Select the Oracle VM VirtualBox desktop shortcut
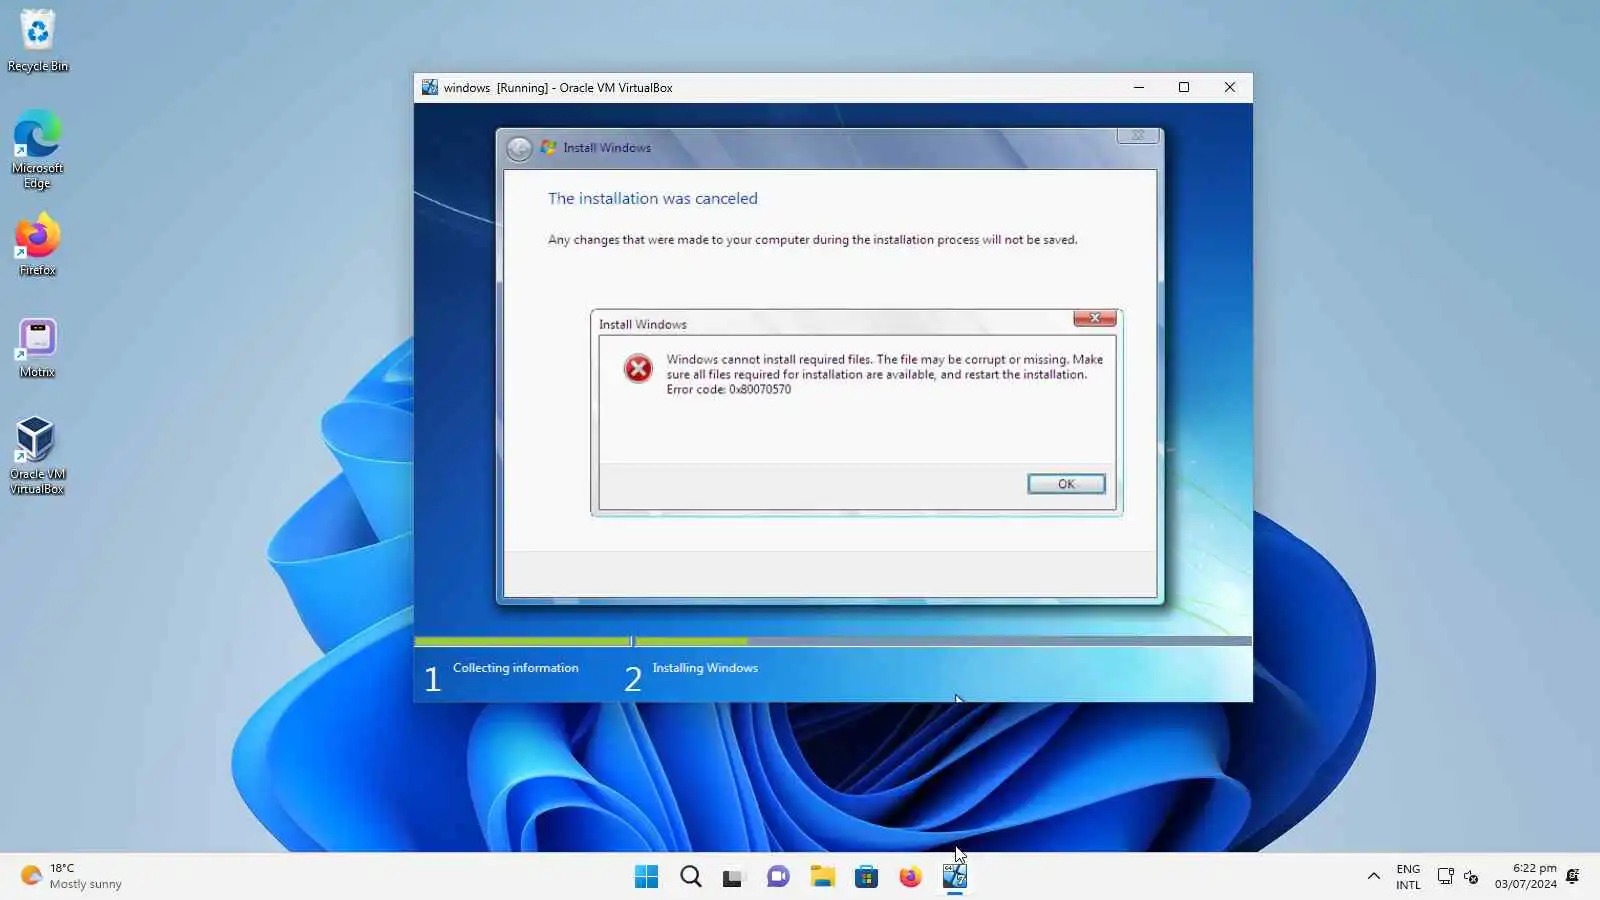The image size is (1600, 900). pyautogui.click(x=38, y=456)
